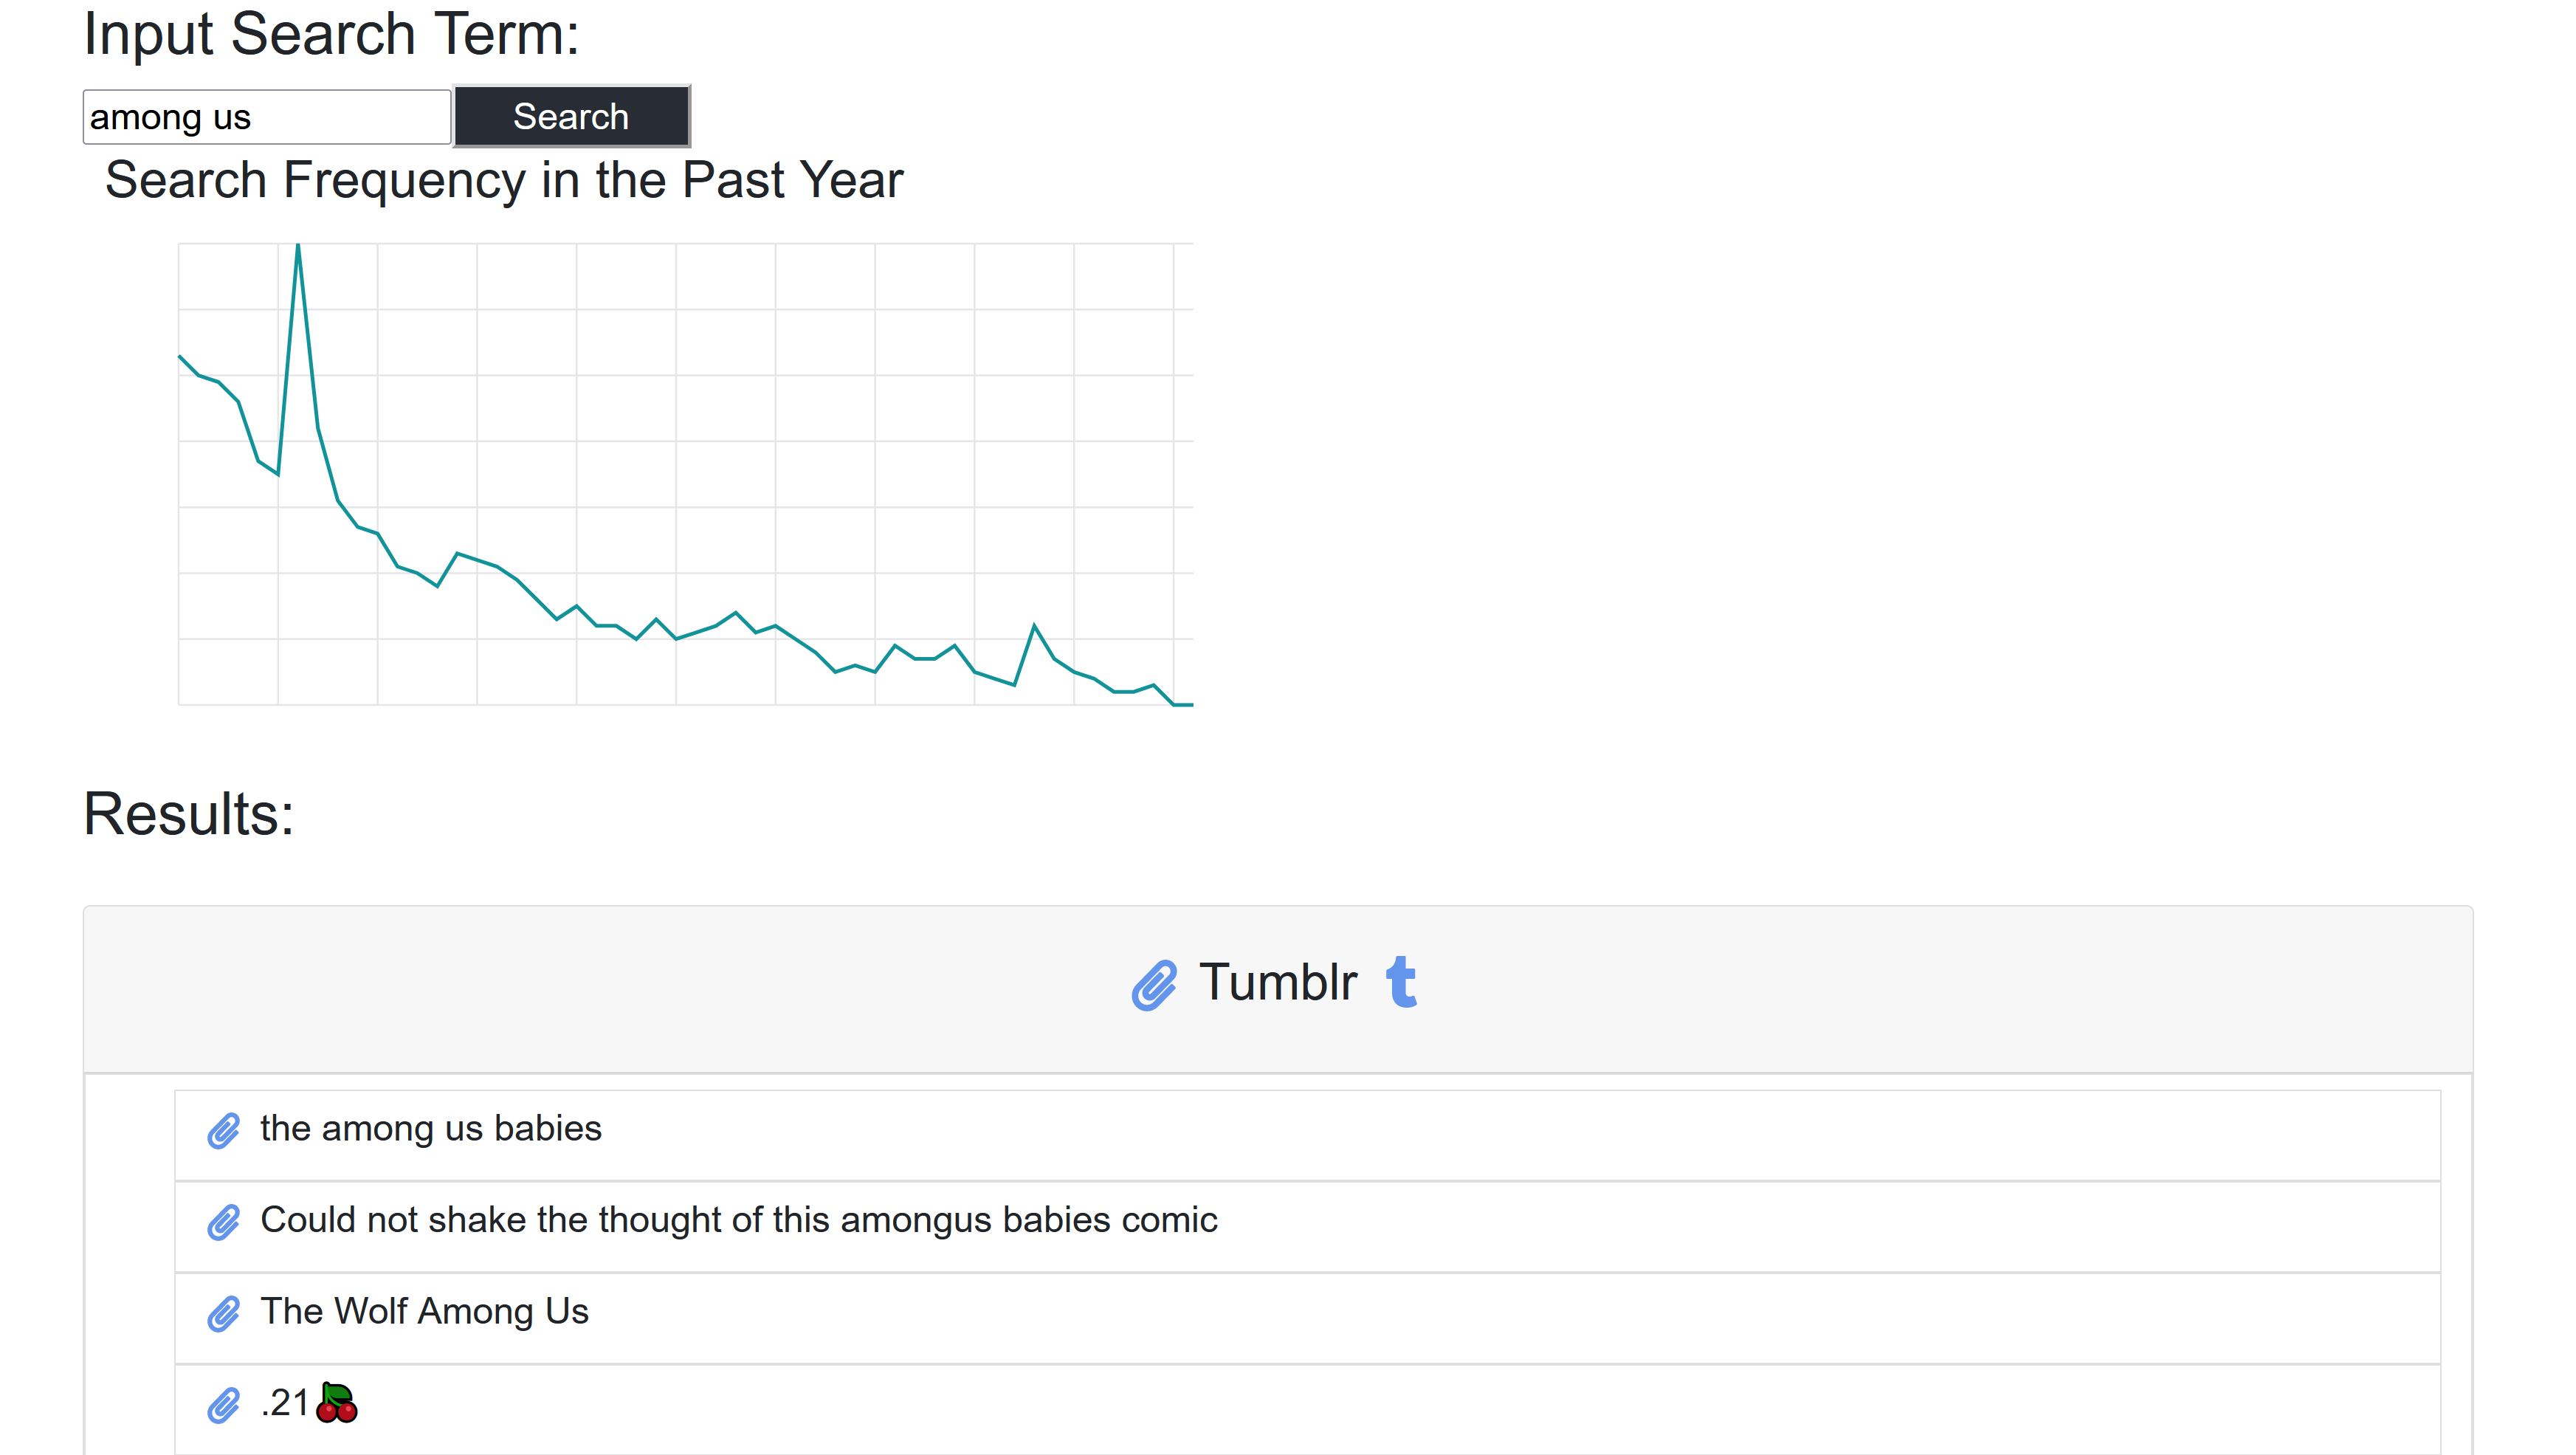Click the cherries emoji in last result

(336, 1402)
